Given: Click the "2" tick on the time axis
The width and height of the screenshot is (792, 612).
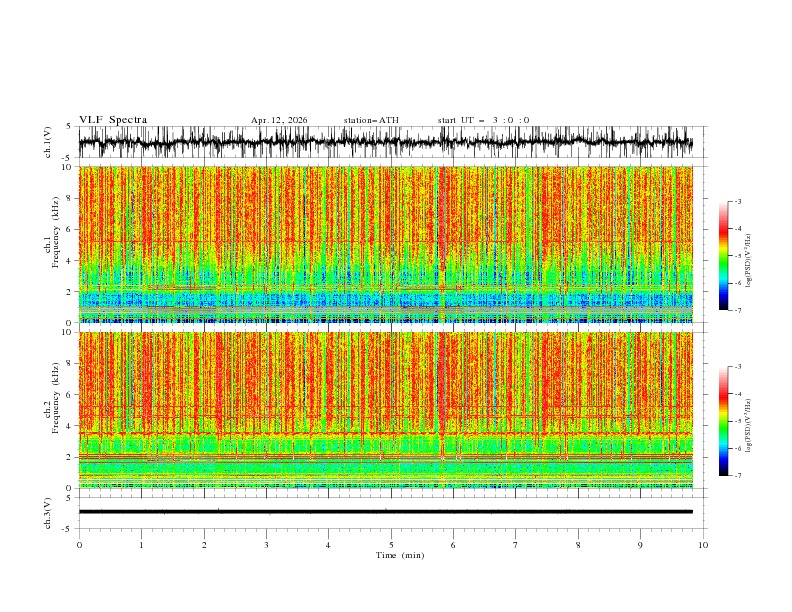Looking at the screenshot, I should (204, 545).
